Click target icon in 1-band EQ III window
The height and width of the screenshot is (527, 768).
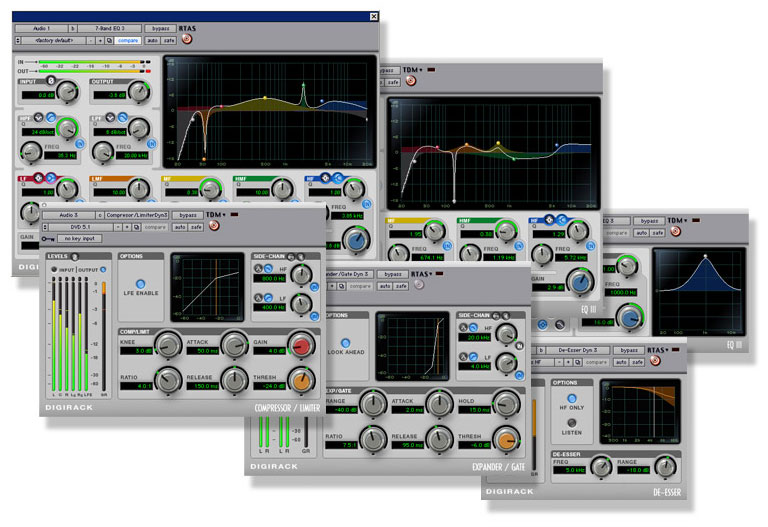coord(675,231)
